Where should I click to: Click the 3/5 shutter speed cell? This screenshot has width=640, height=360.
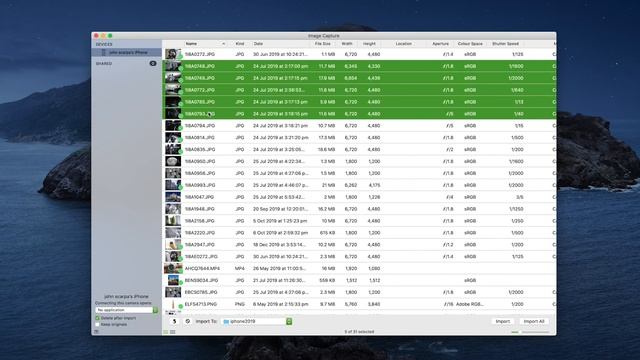(x=520, y=197)
